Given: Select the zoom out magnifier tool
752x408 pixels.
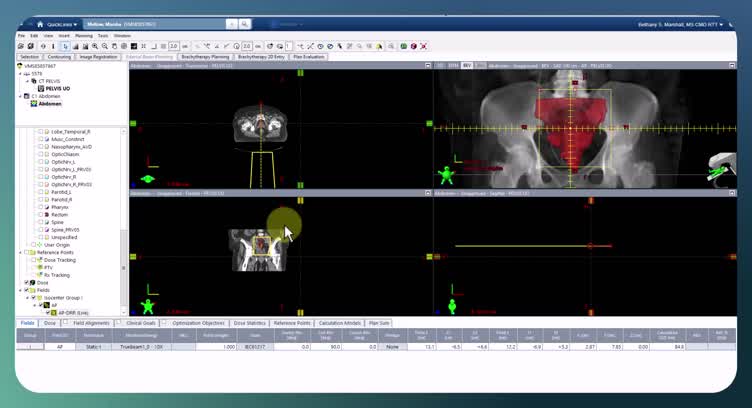Looking at the screenshot, I should pyautogui.click(x=105, y=47).
